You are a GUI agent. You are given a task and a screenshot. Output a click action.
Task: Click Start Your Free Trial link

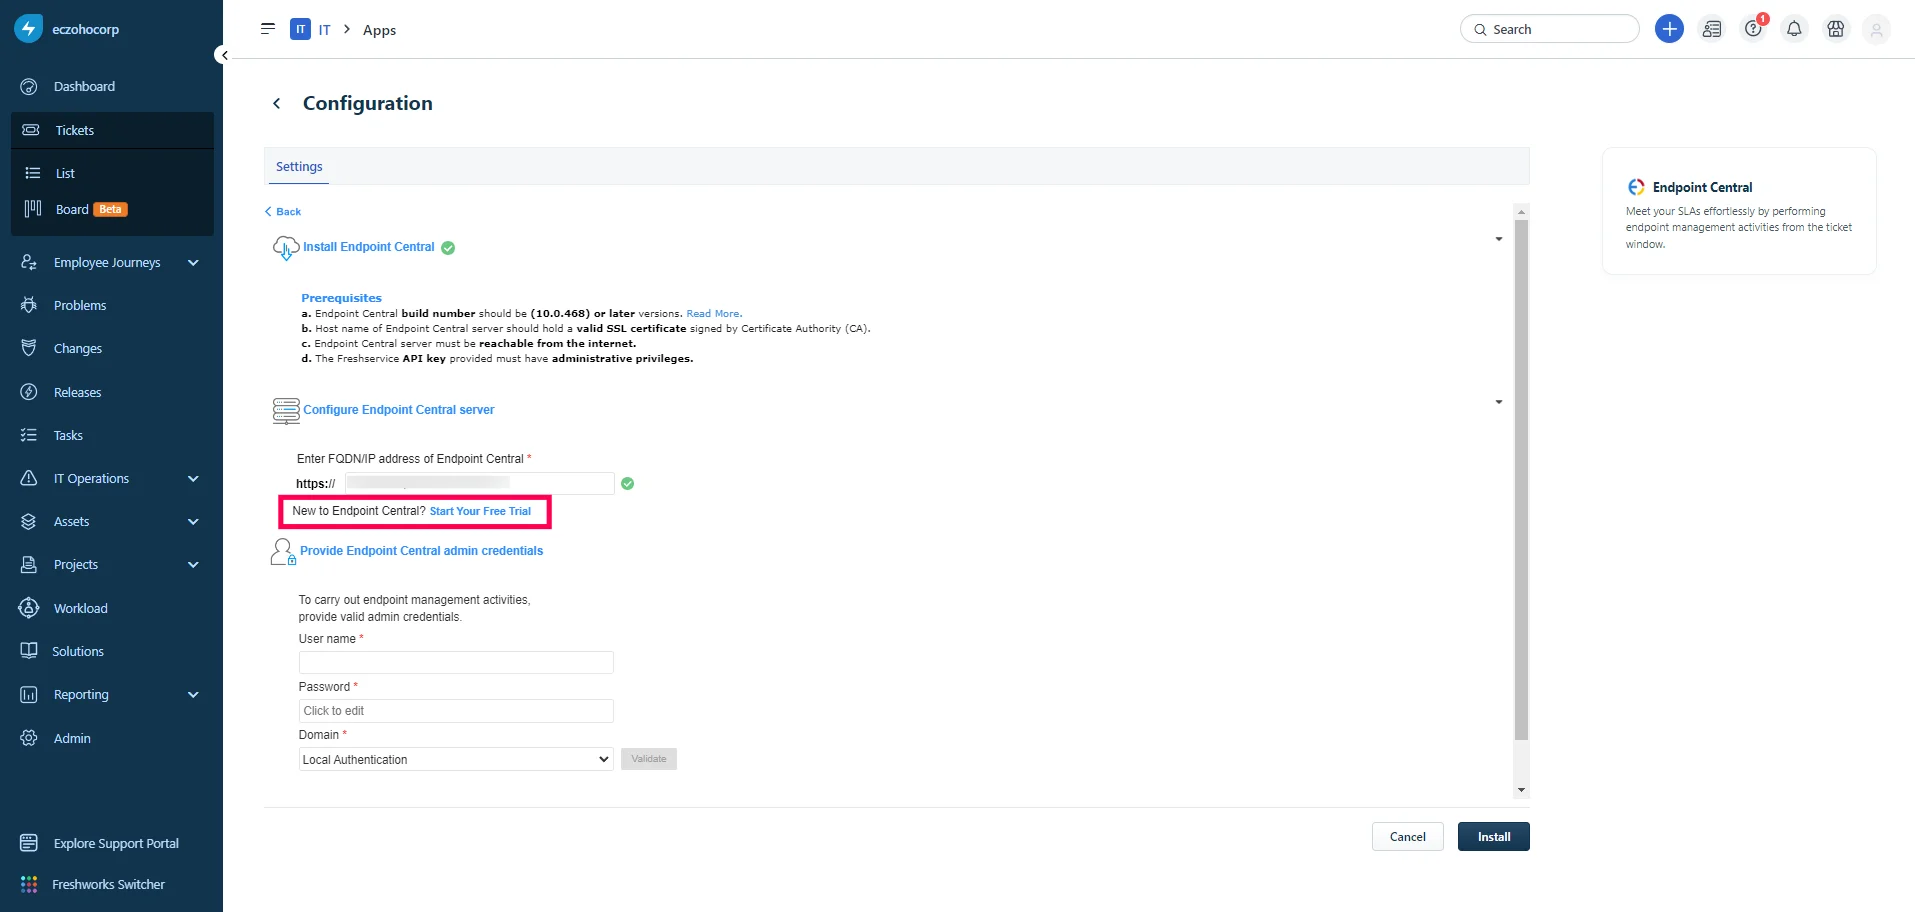coord(480,511)
